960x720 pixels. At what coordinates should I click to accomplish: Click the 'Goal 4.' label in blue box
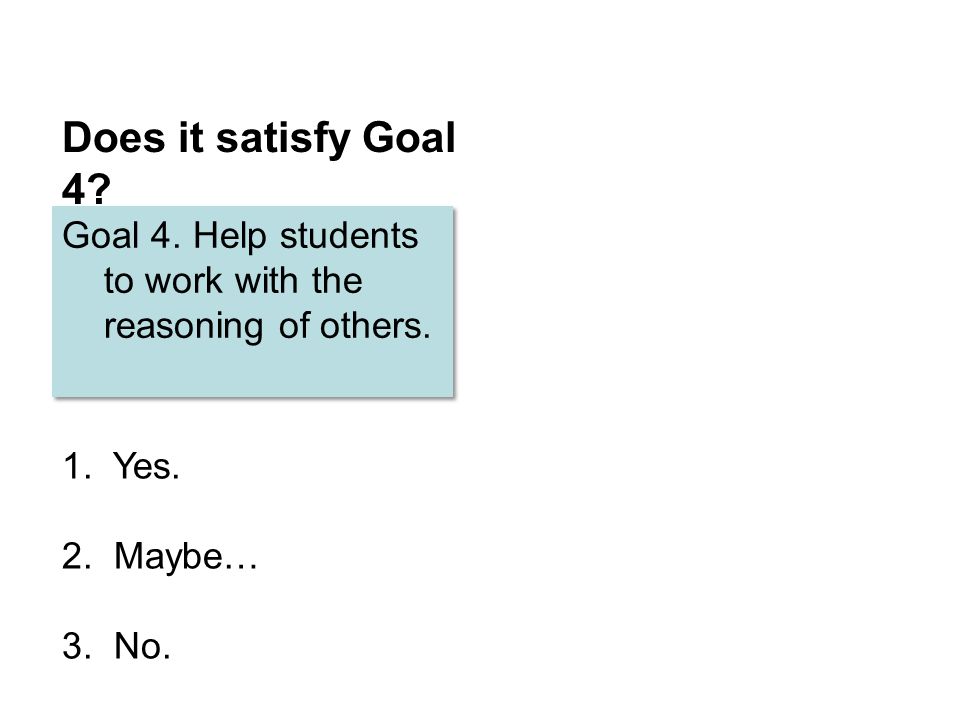coord(121,236)
